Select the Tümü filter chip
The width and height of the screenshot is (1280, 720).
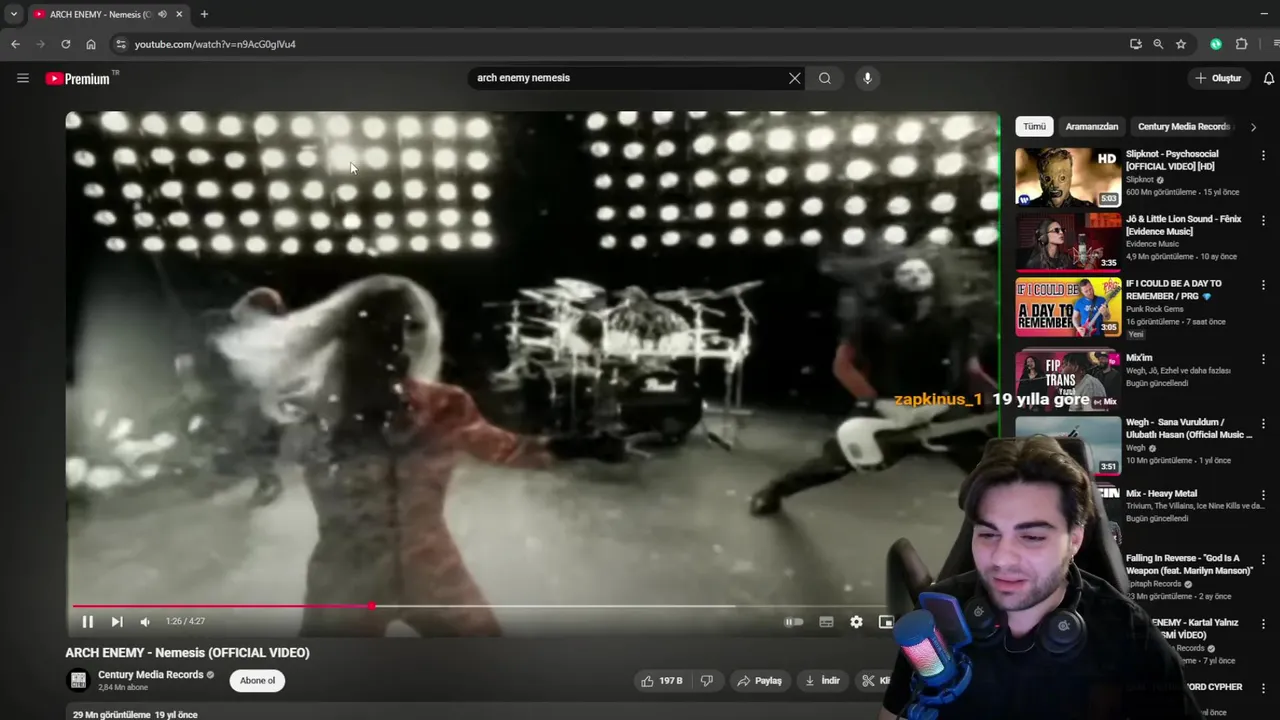pos(1034,127)
